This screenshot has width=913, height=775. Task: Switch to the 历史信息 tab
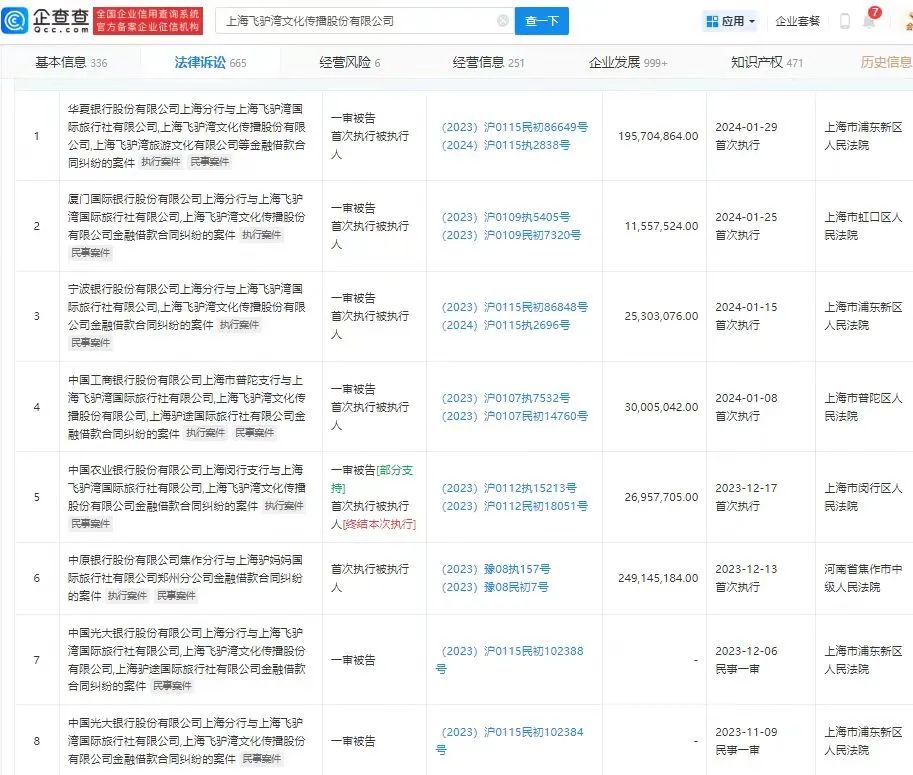coord(886,62)
